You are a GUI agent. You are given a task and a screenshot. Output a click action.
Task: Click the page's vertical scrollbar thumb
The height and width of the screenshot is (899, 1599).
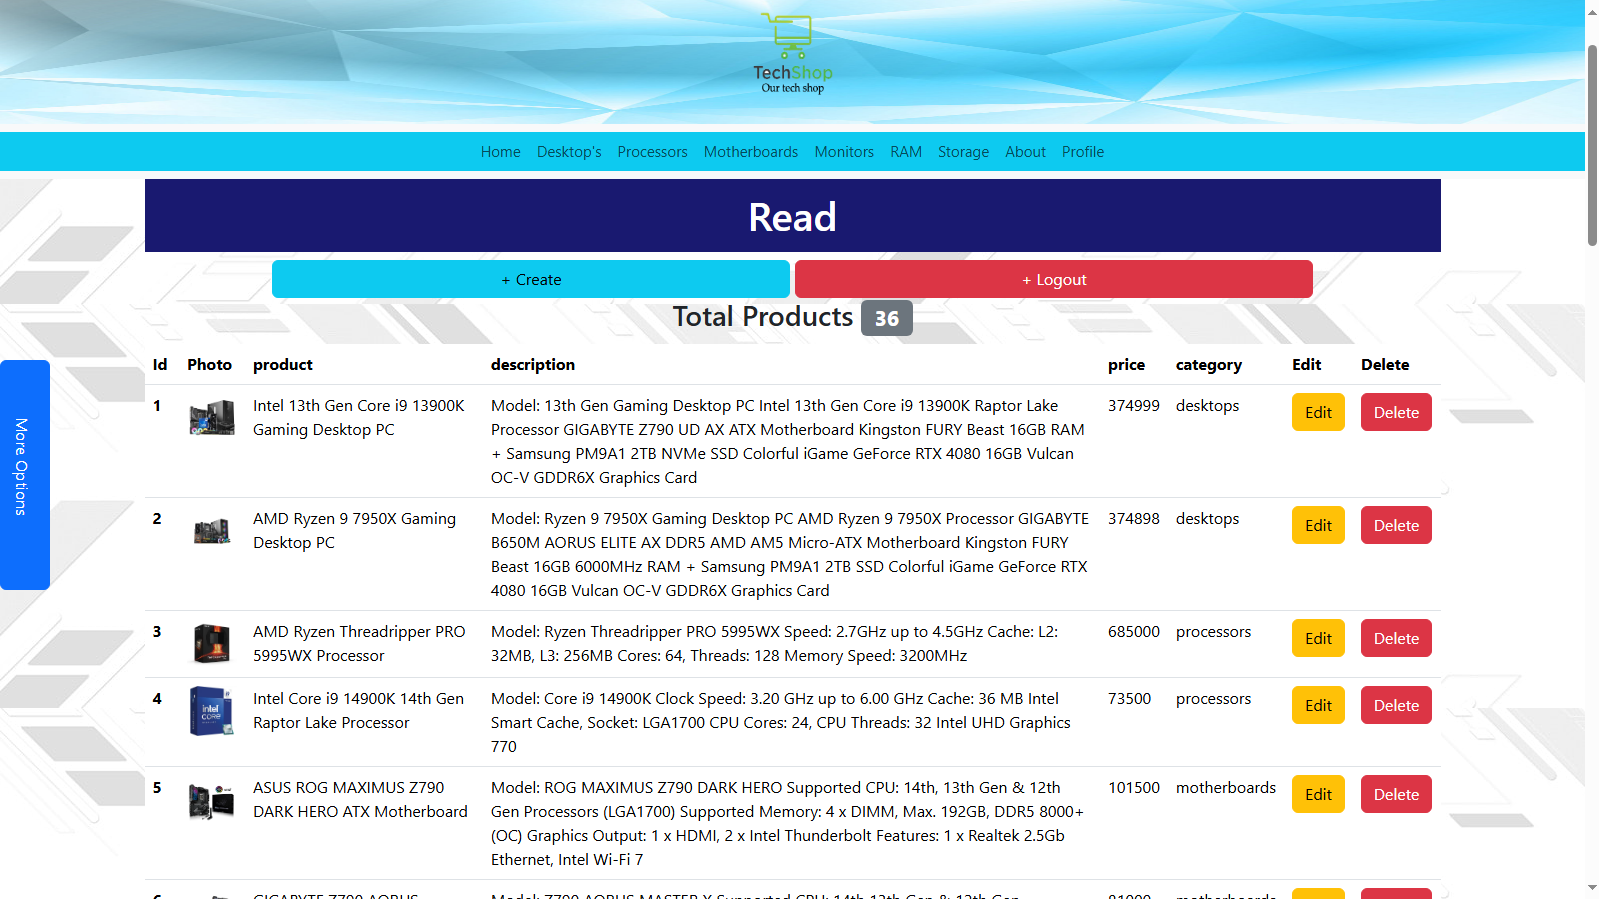point(1592,145)
